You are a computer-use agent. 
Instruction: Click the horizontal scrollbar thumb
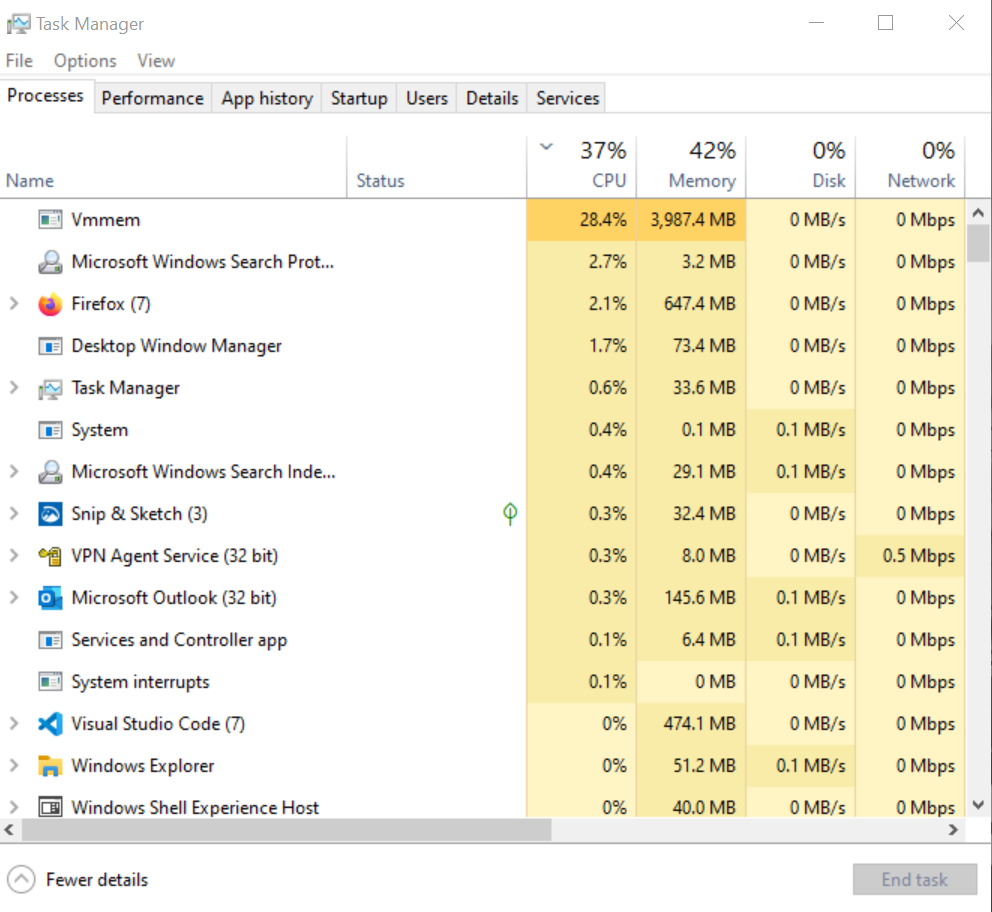point(287,829)
